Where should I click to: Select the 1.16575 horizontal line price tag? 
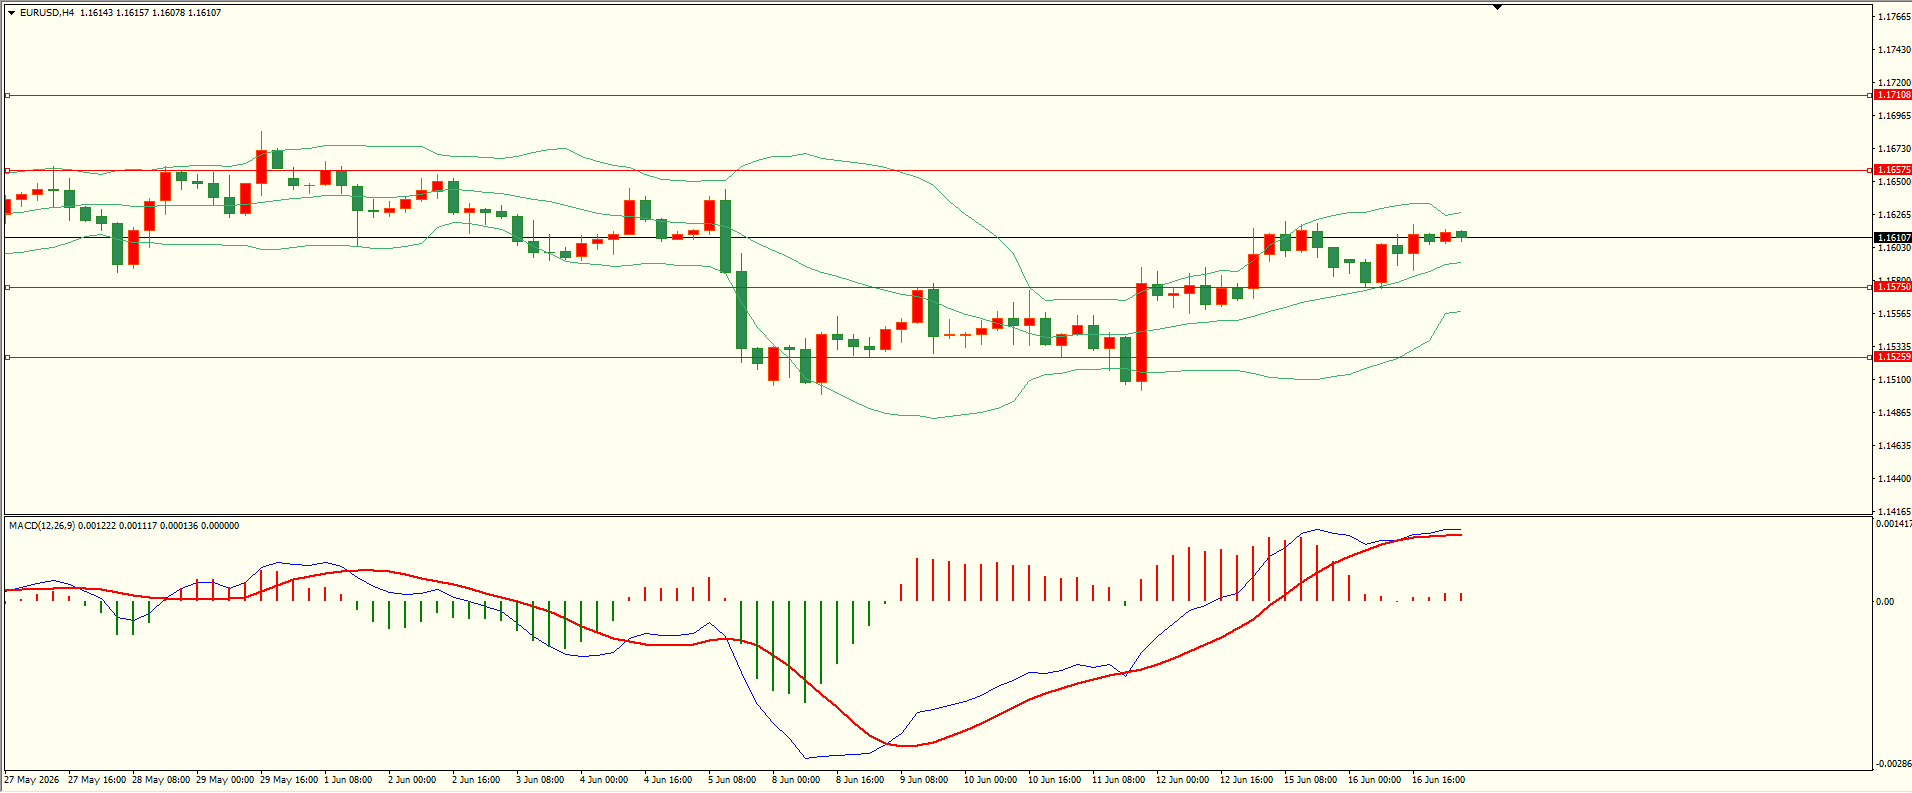tap(1893, 170)
